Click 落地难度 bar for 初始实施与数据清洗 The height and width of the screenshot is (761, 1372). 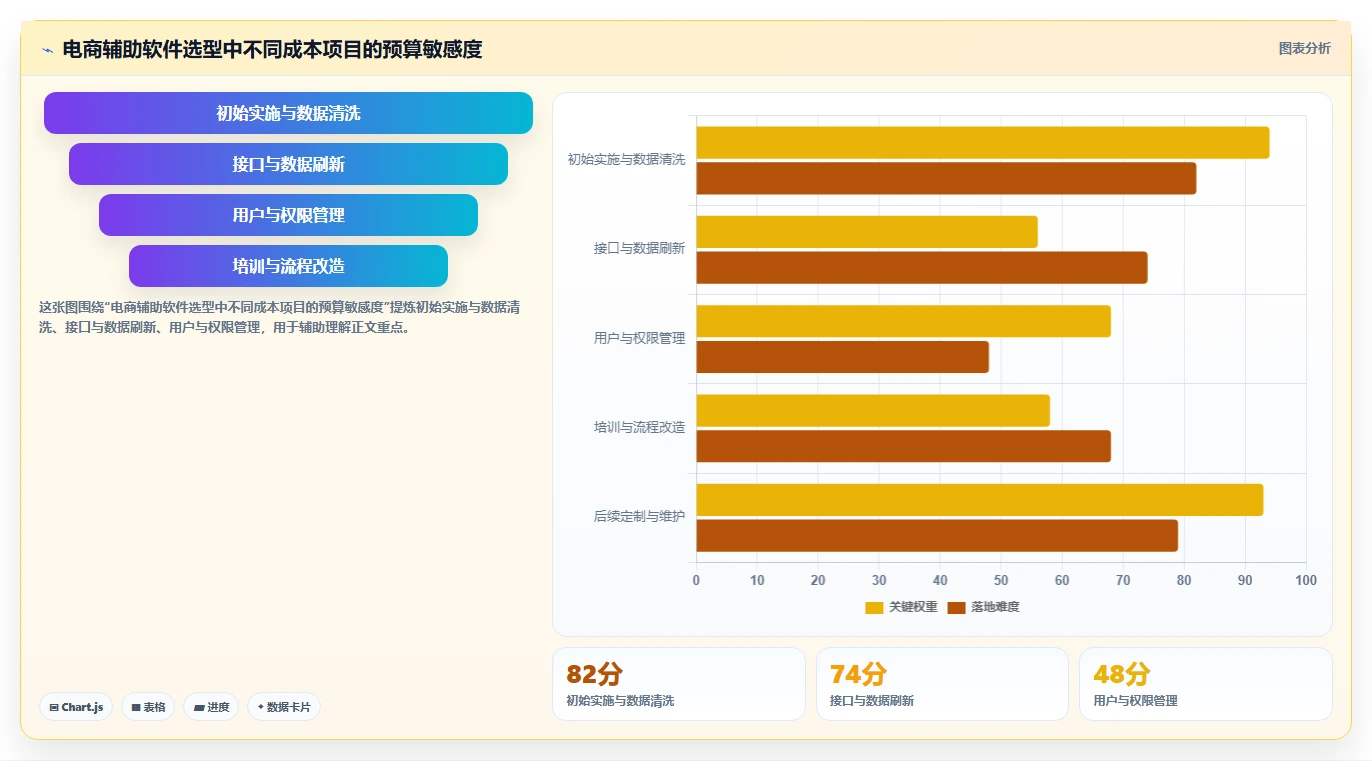[x=946, y=179]
